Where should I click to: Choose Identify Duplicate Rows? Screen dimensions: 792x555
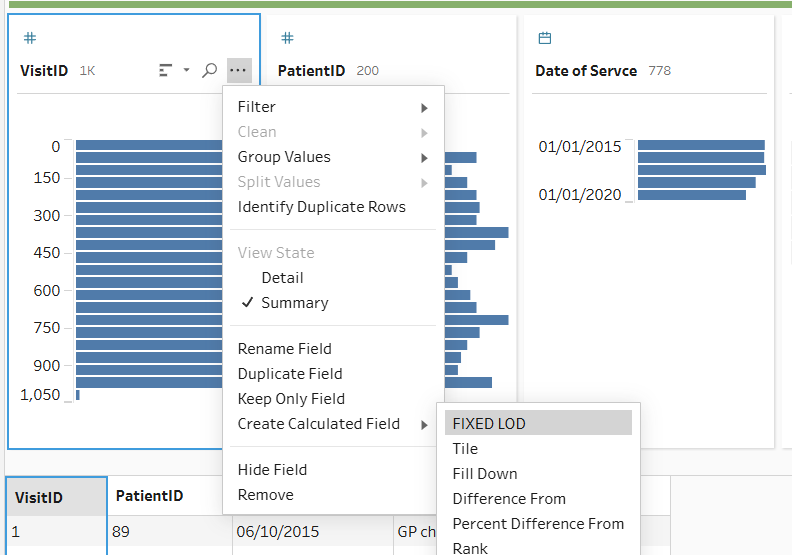tap(321, 207)
